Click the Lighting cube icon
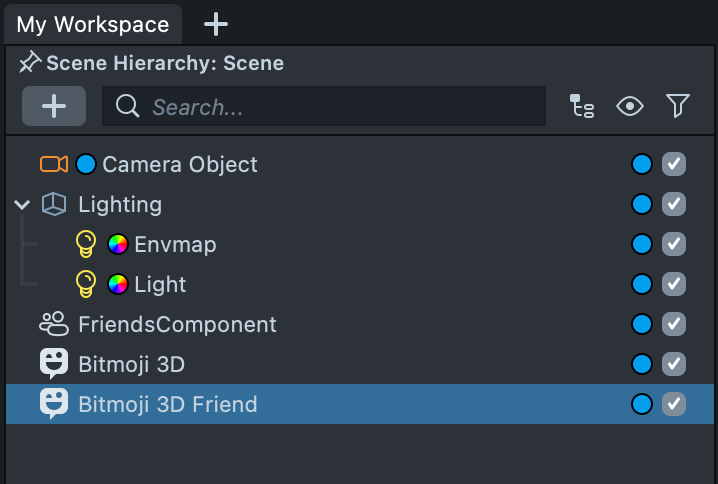 point(54,204)
